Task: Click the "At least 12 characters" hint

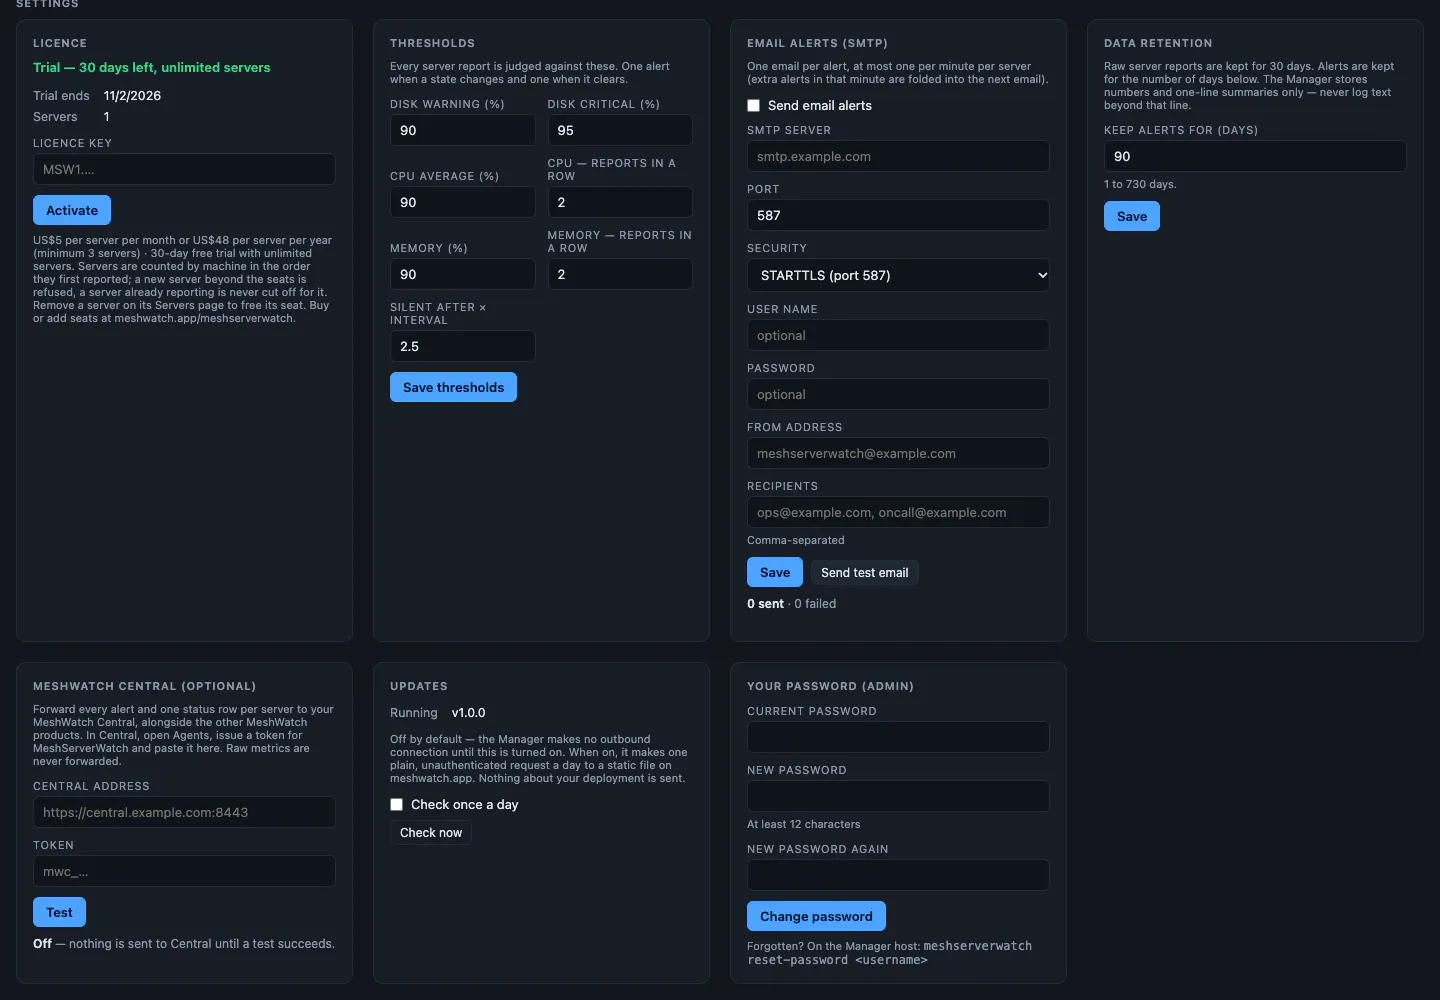Action: coord(803,824)
